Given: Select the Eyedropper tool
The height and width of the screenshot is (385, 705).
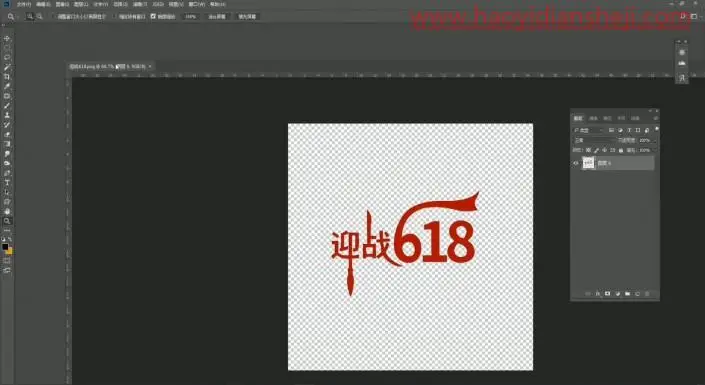Looking at the screenshot, I should click(7, 86).
